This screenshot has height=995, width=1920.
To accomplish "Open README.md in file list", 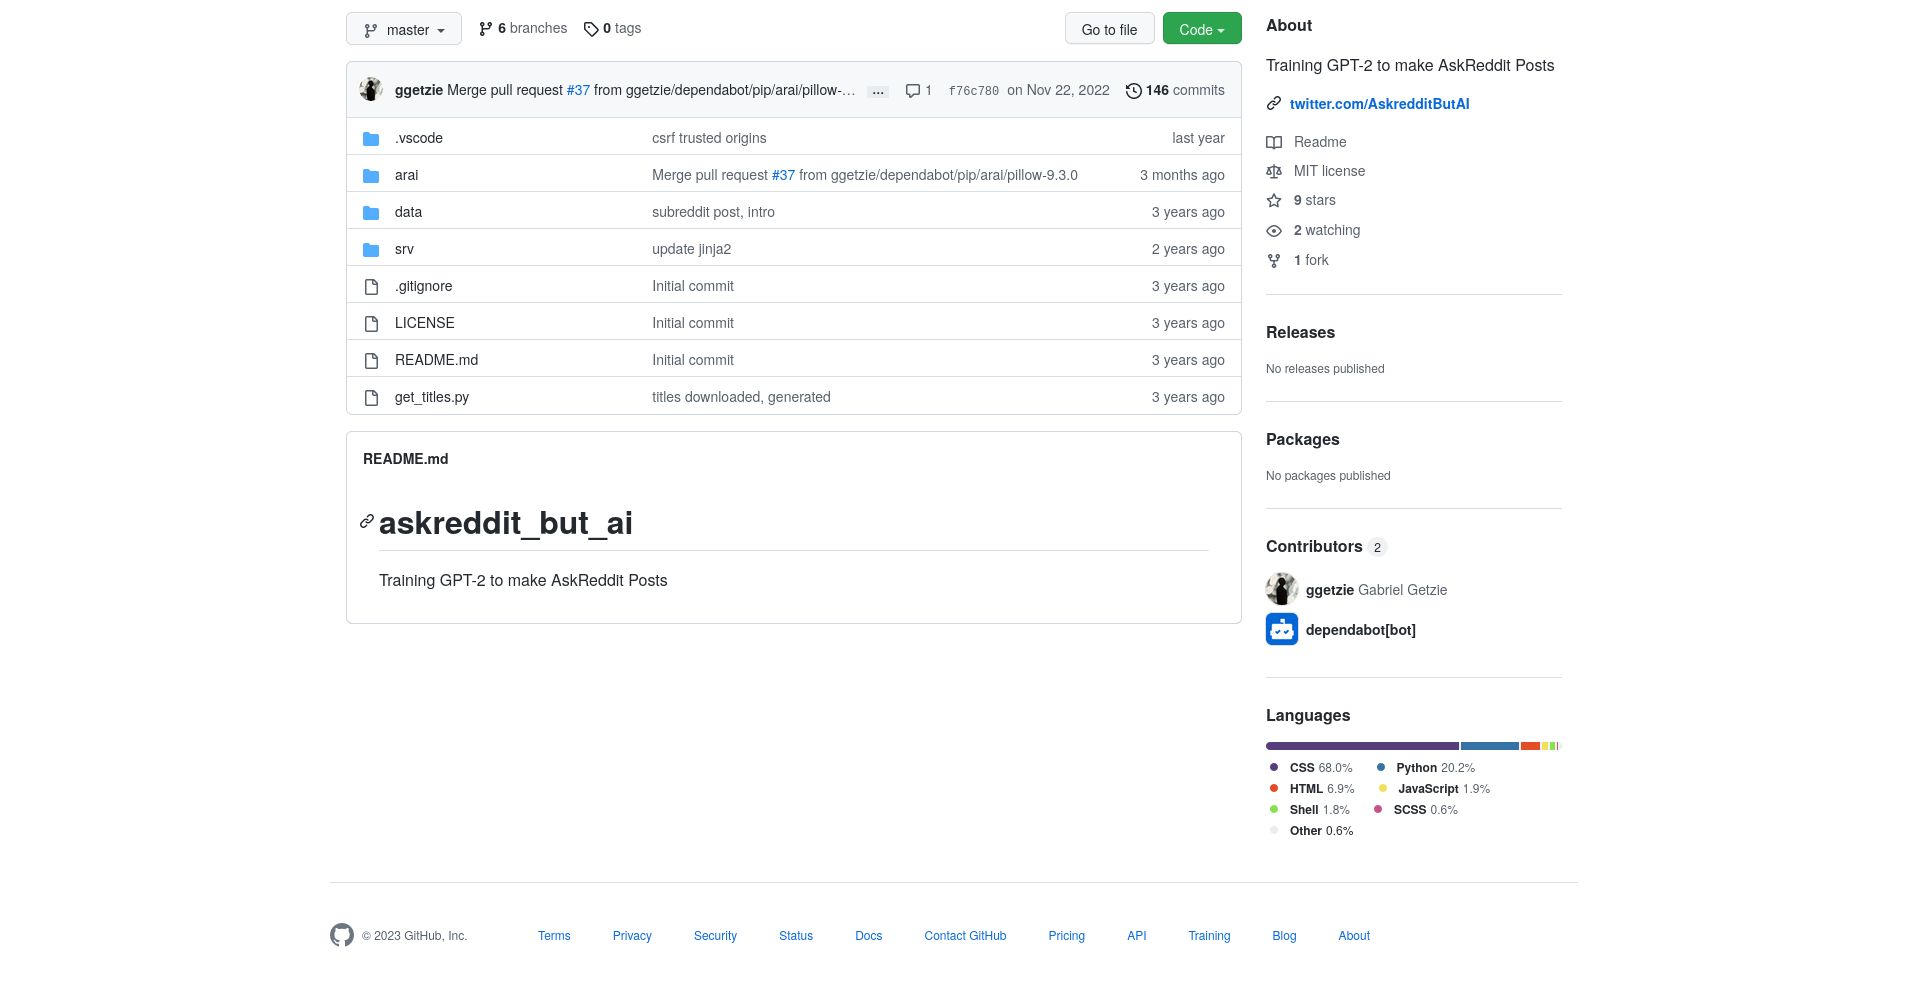I will (x=436, y=360).
